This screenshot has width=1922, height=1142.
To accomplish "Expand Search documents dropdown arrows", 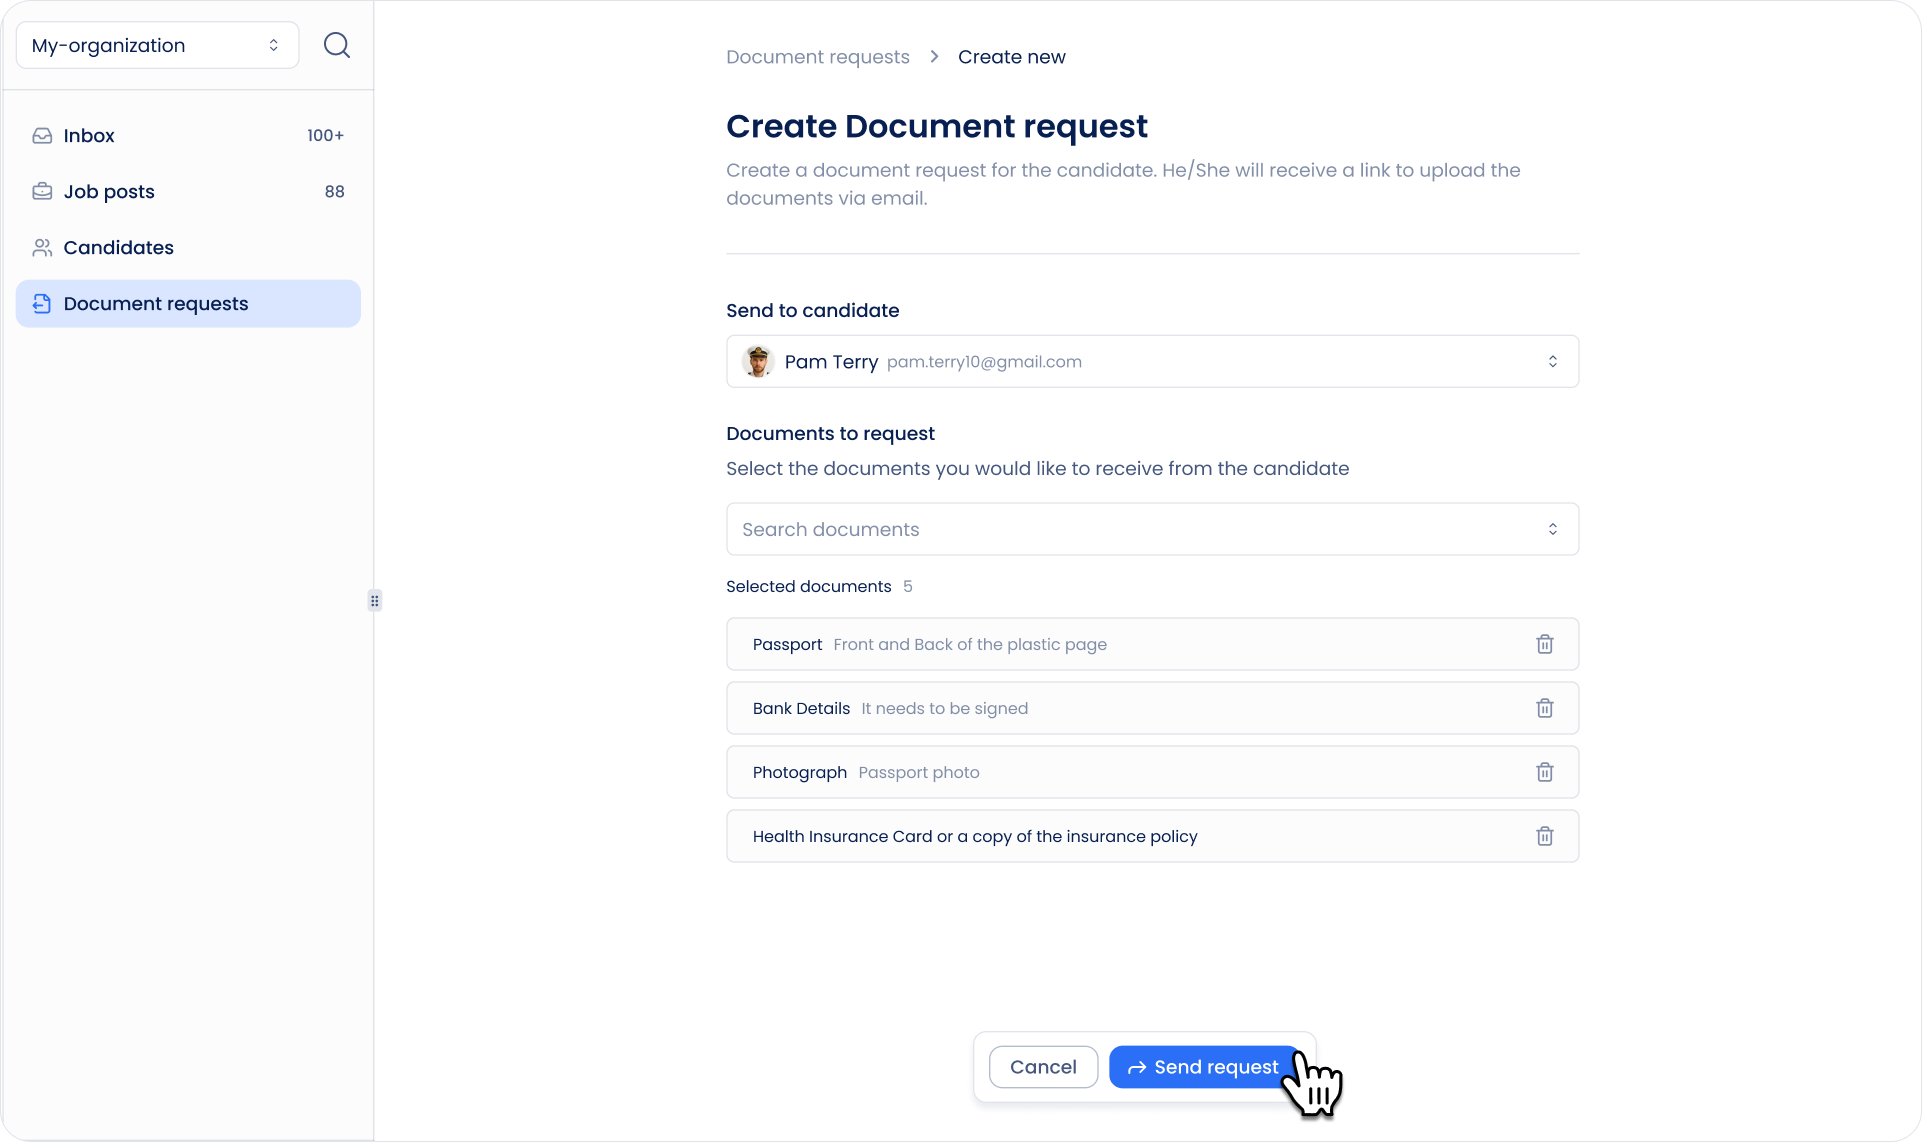I will pyautogui.click(x=1552, y=529).
